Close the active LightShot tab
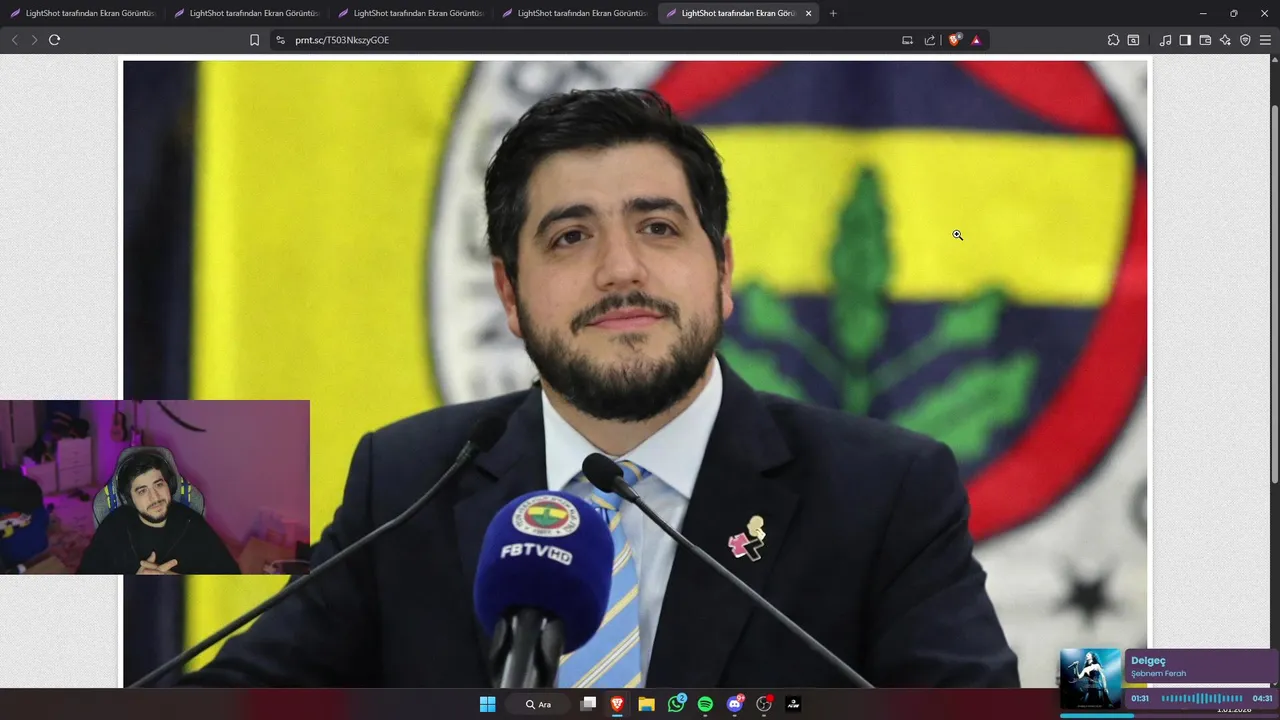1280x720 pixels. point(808,13)
